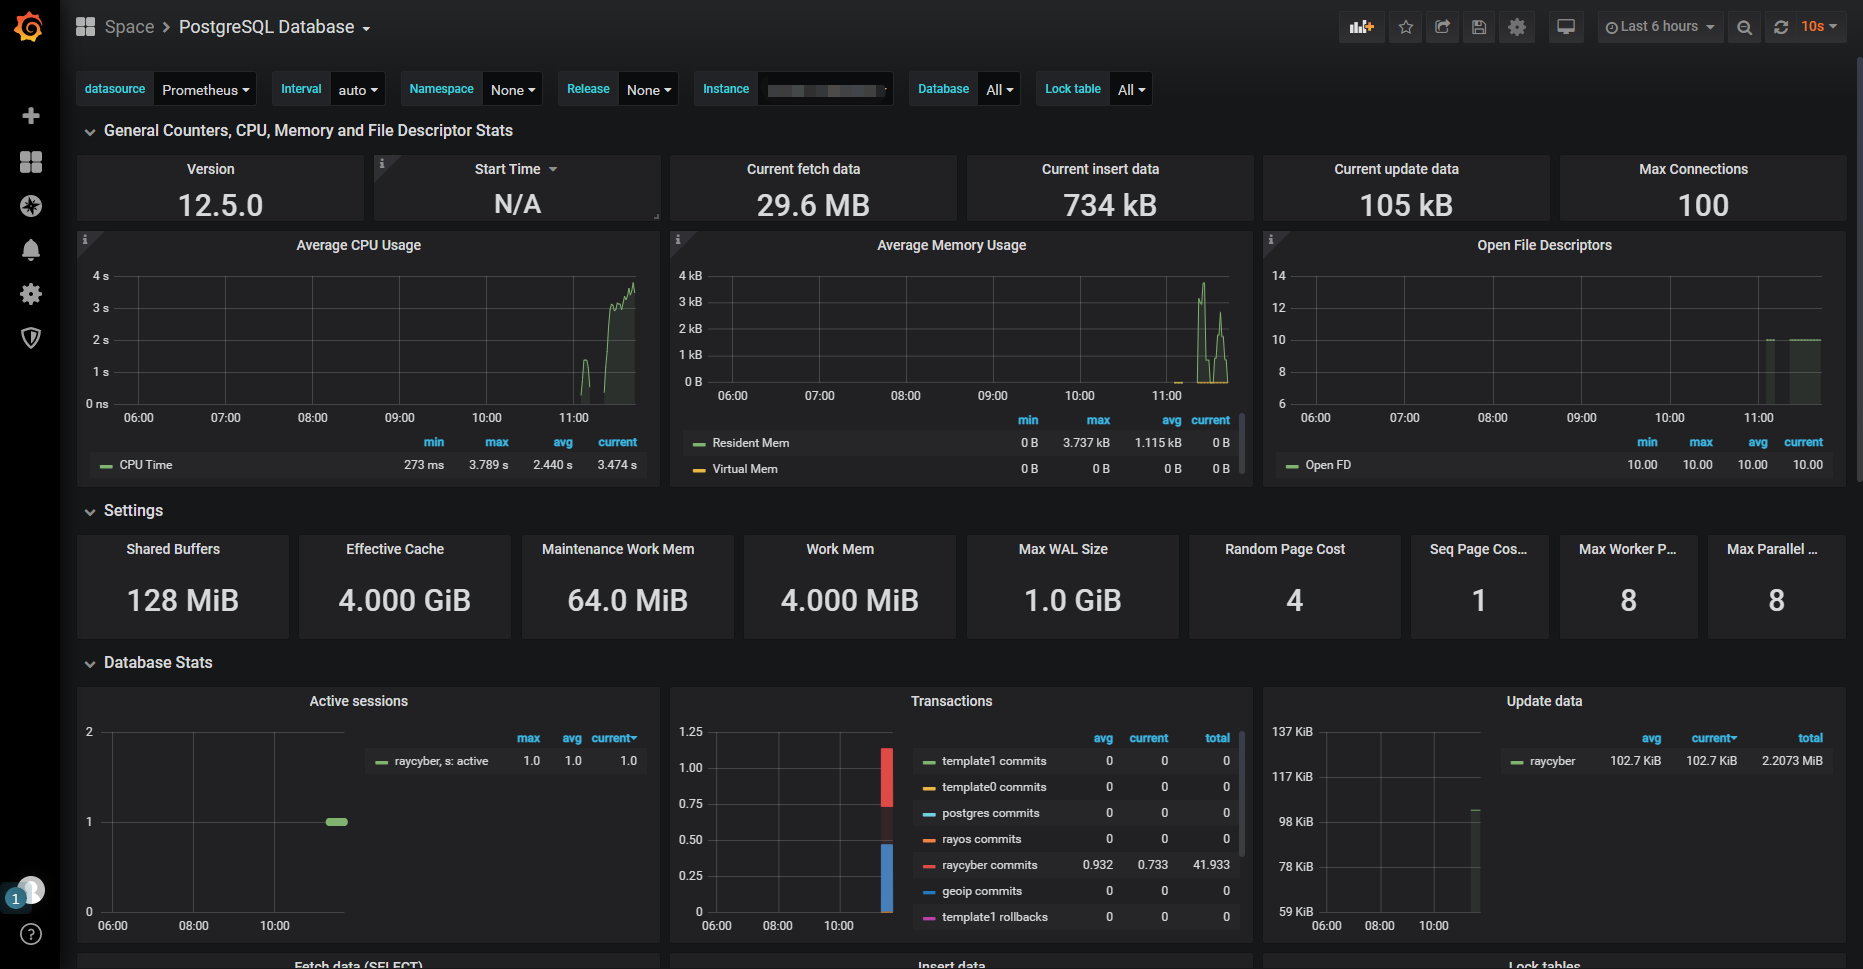The width and height of the screenshot is (1863, 969).
Task: Open dashboard settings gear in top bar
Action: point(1517,27)
